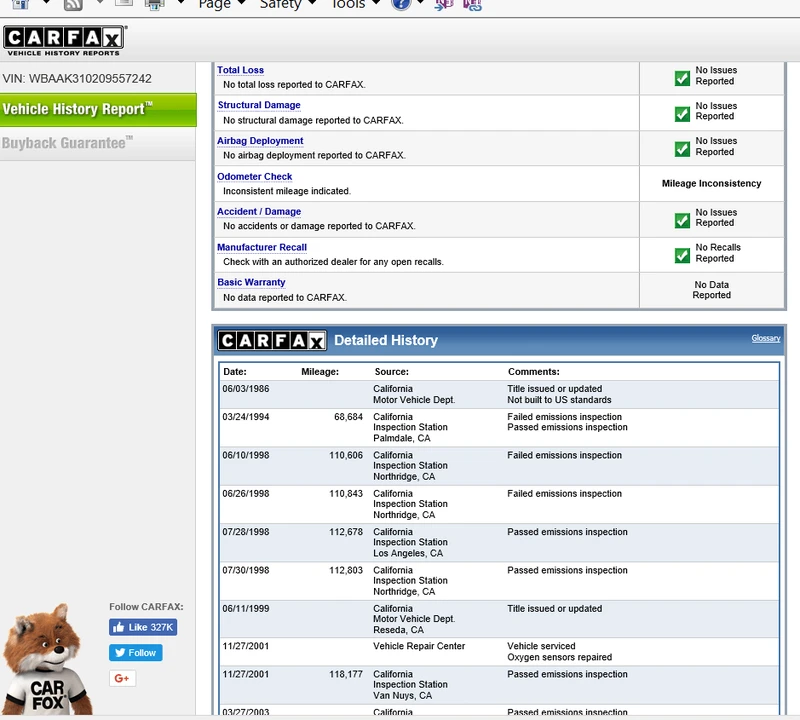The image size is (800, 720).
Task: Open the Page menu
Action: click(x=214, y=4)
